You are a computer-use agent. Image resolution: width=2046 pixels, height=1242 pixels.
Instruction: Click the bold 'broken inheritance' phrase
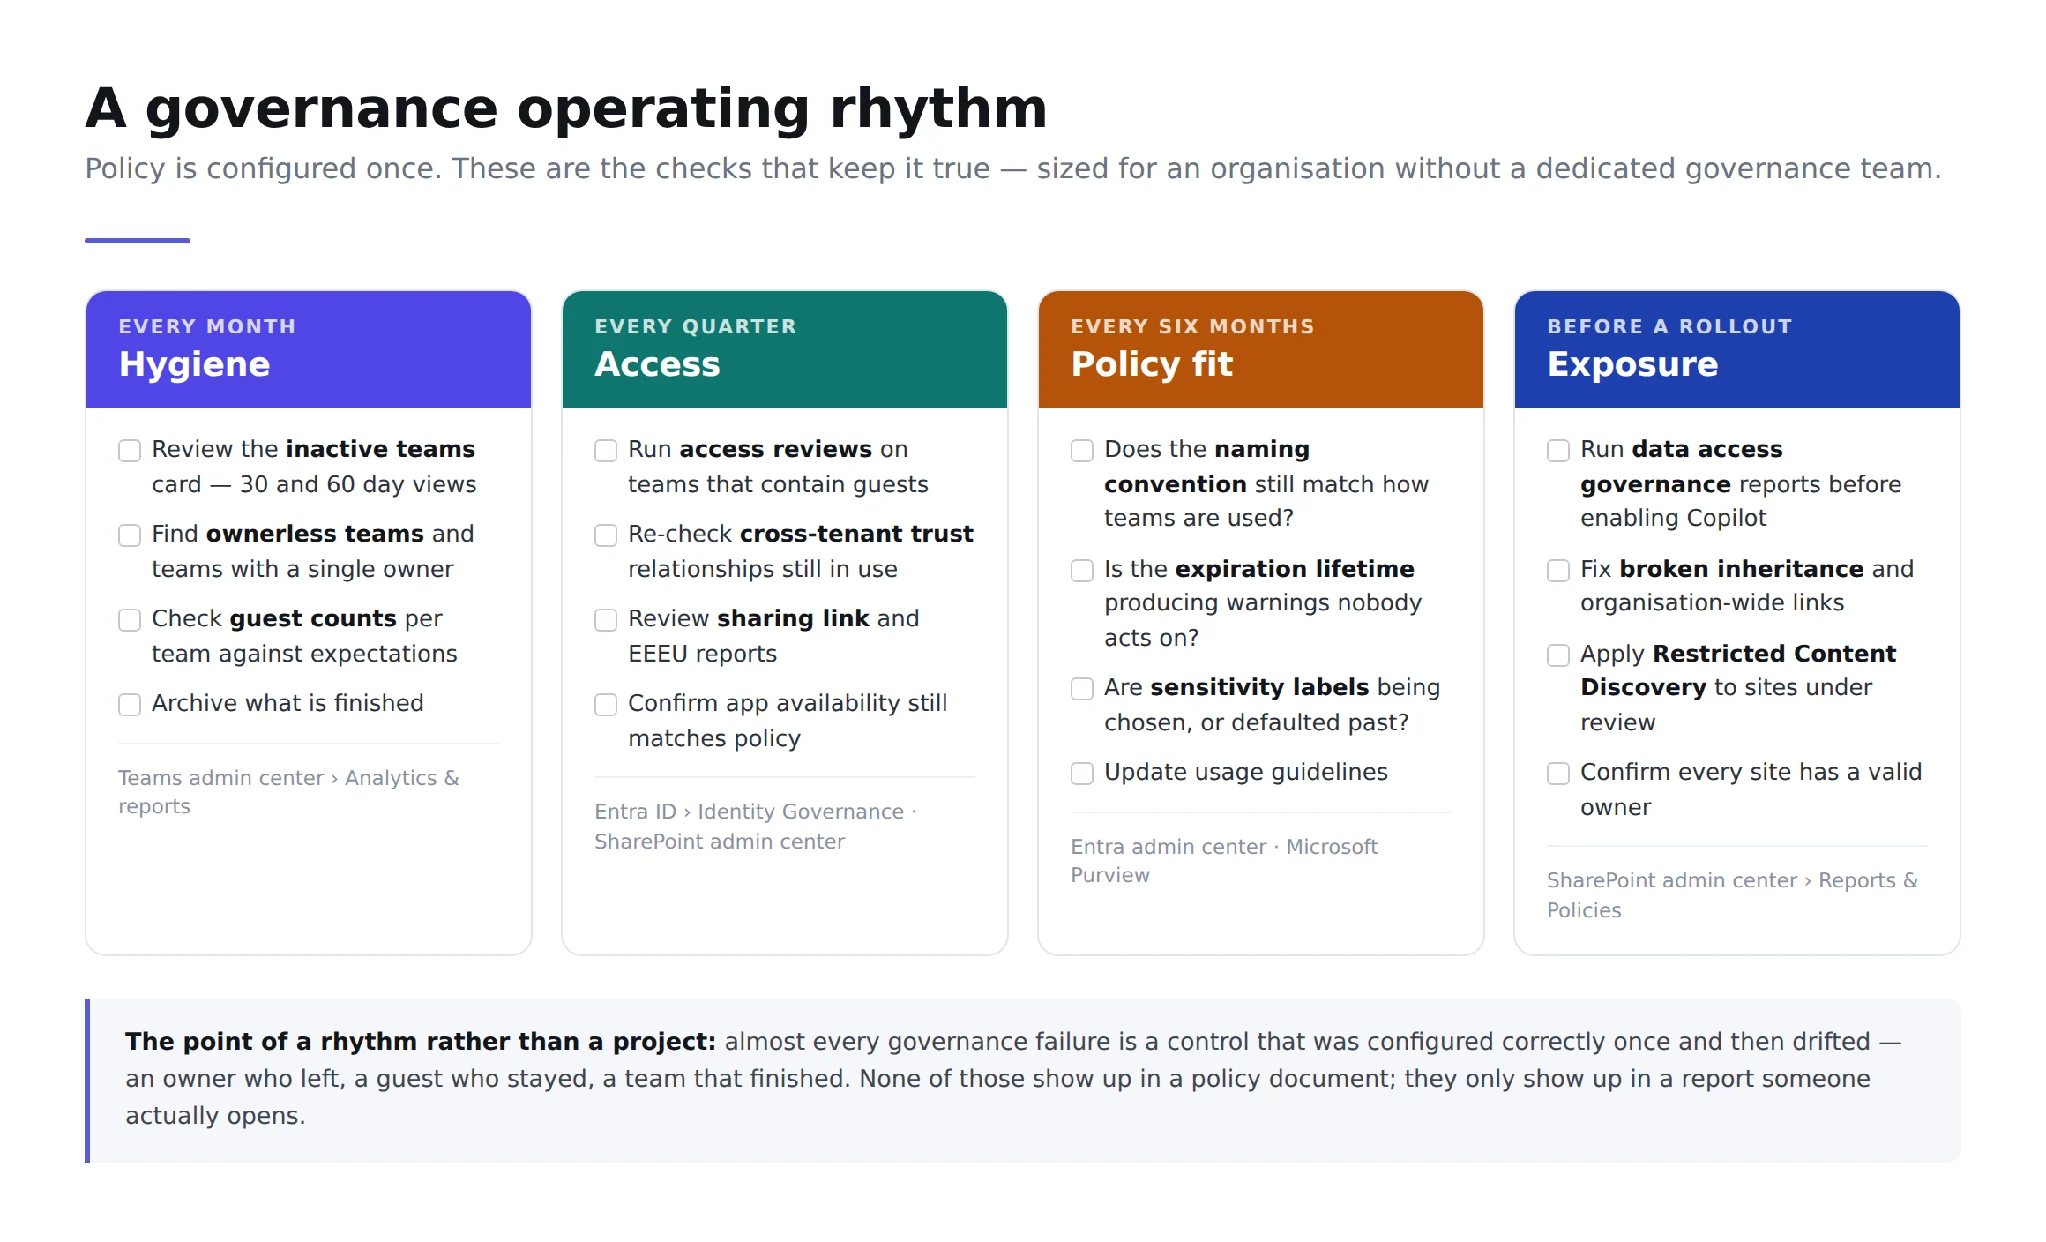tap(1742, 568)
